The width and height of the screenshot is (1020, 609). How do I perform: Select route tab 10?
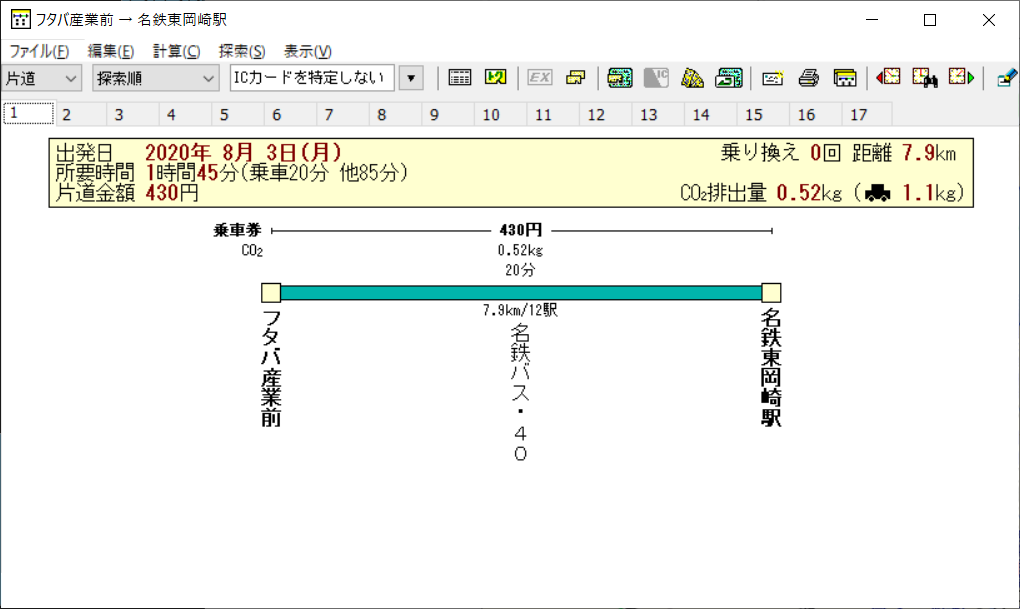coord(501,115)
